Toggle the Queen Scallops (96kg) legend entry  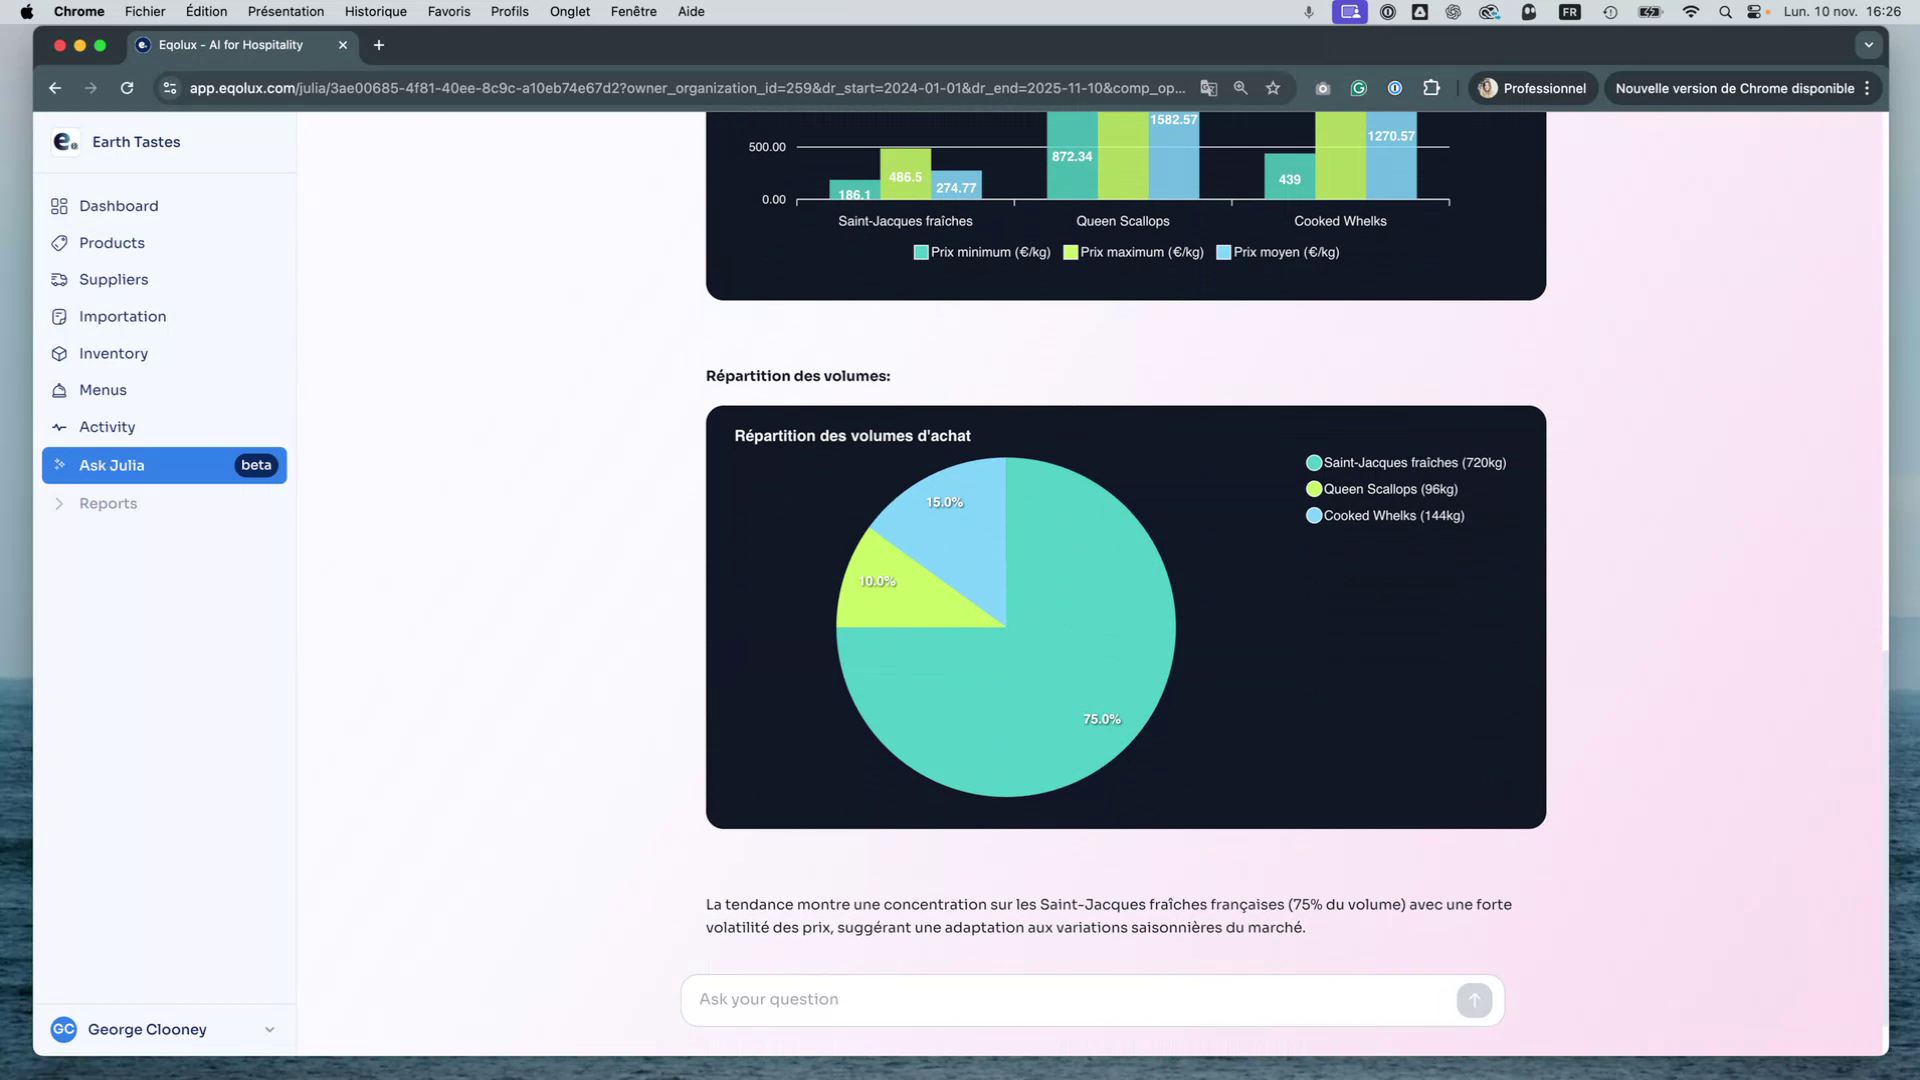(x=1384, y=489)
